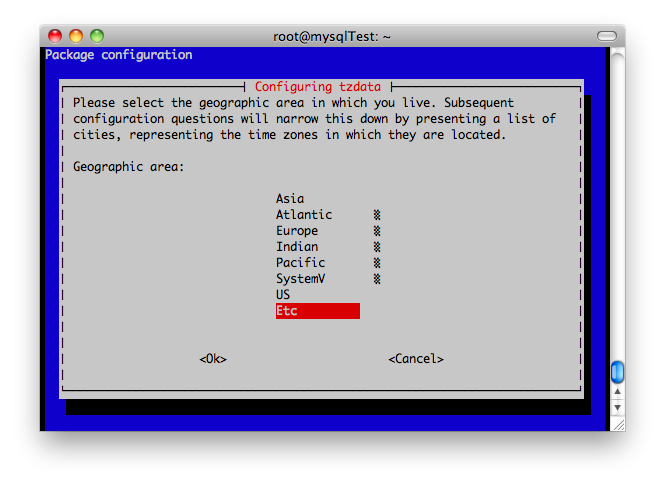Click the Cancel button in tzdata dialog
Viewport: 665px width, 486px height.
click(416, 359)
